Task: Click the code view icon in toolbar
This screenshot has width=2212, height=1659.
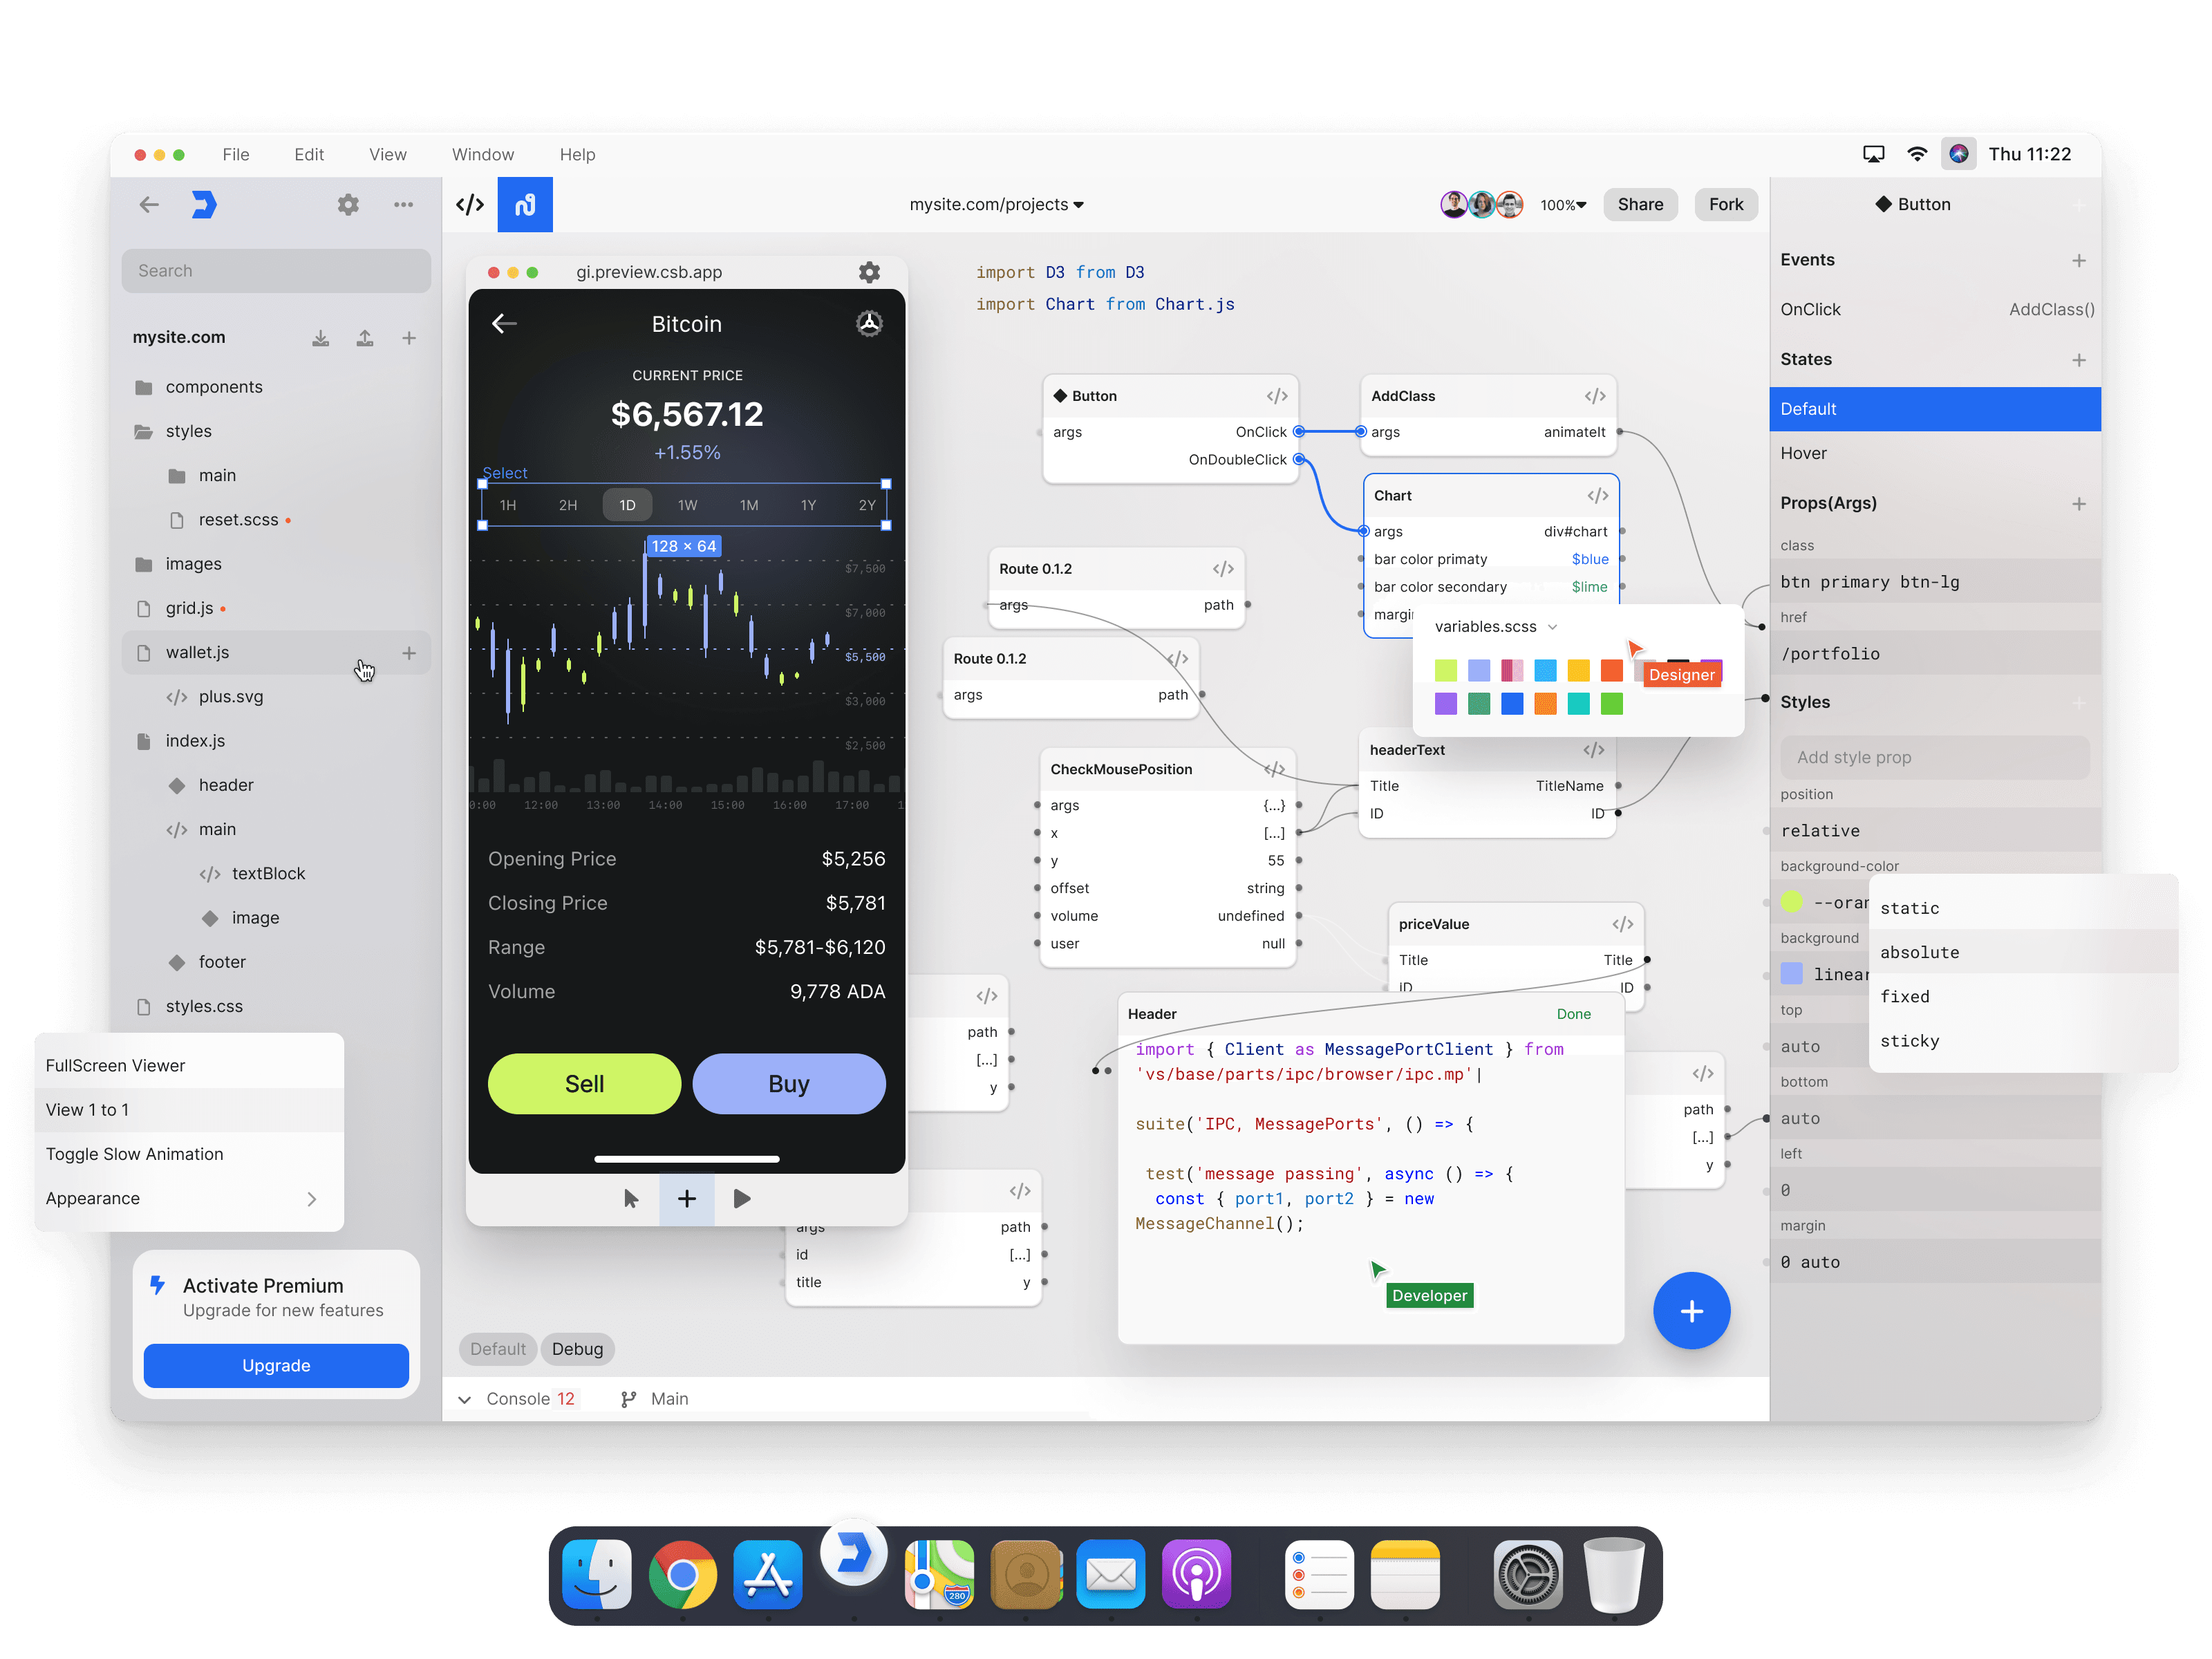Action: coord(470,205)
